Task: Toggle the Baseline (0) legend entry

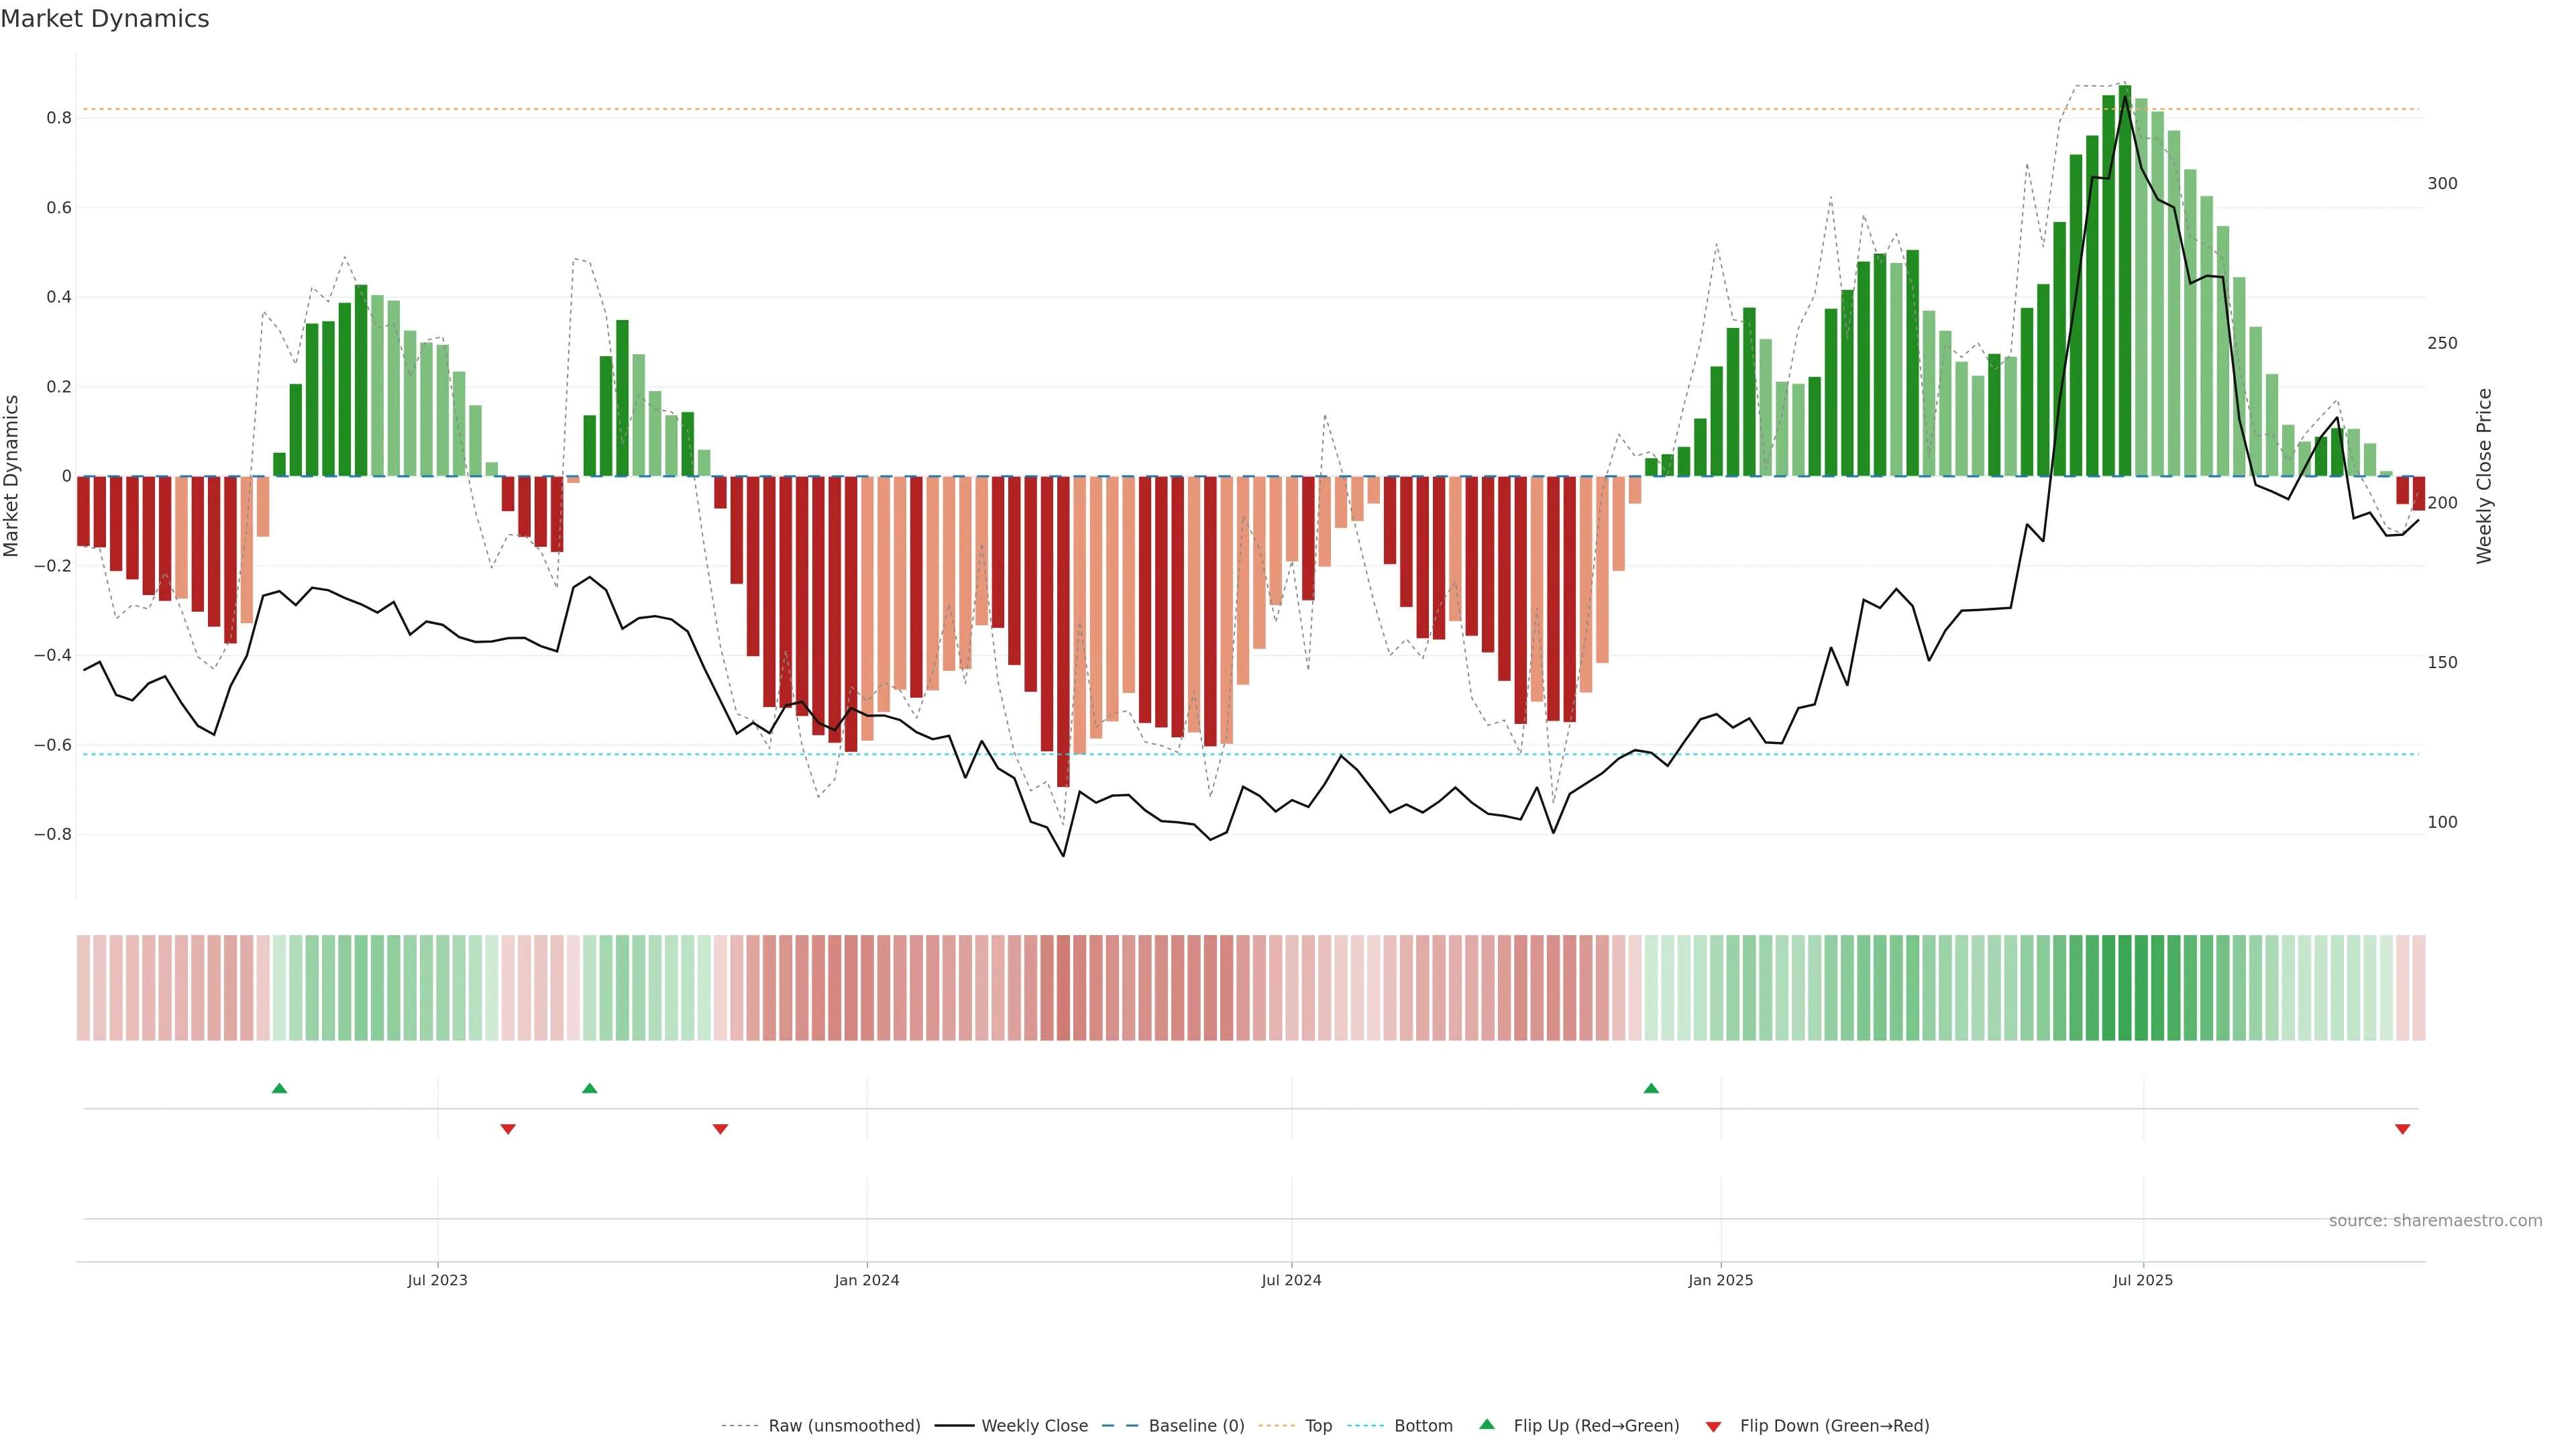Action: (1196, 1426)
